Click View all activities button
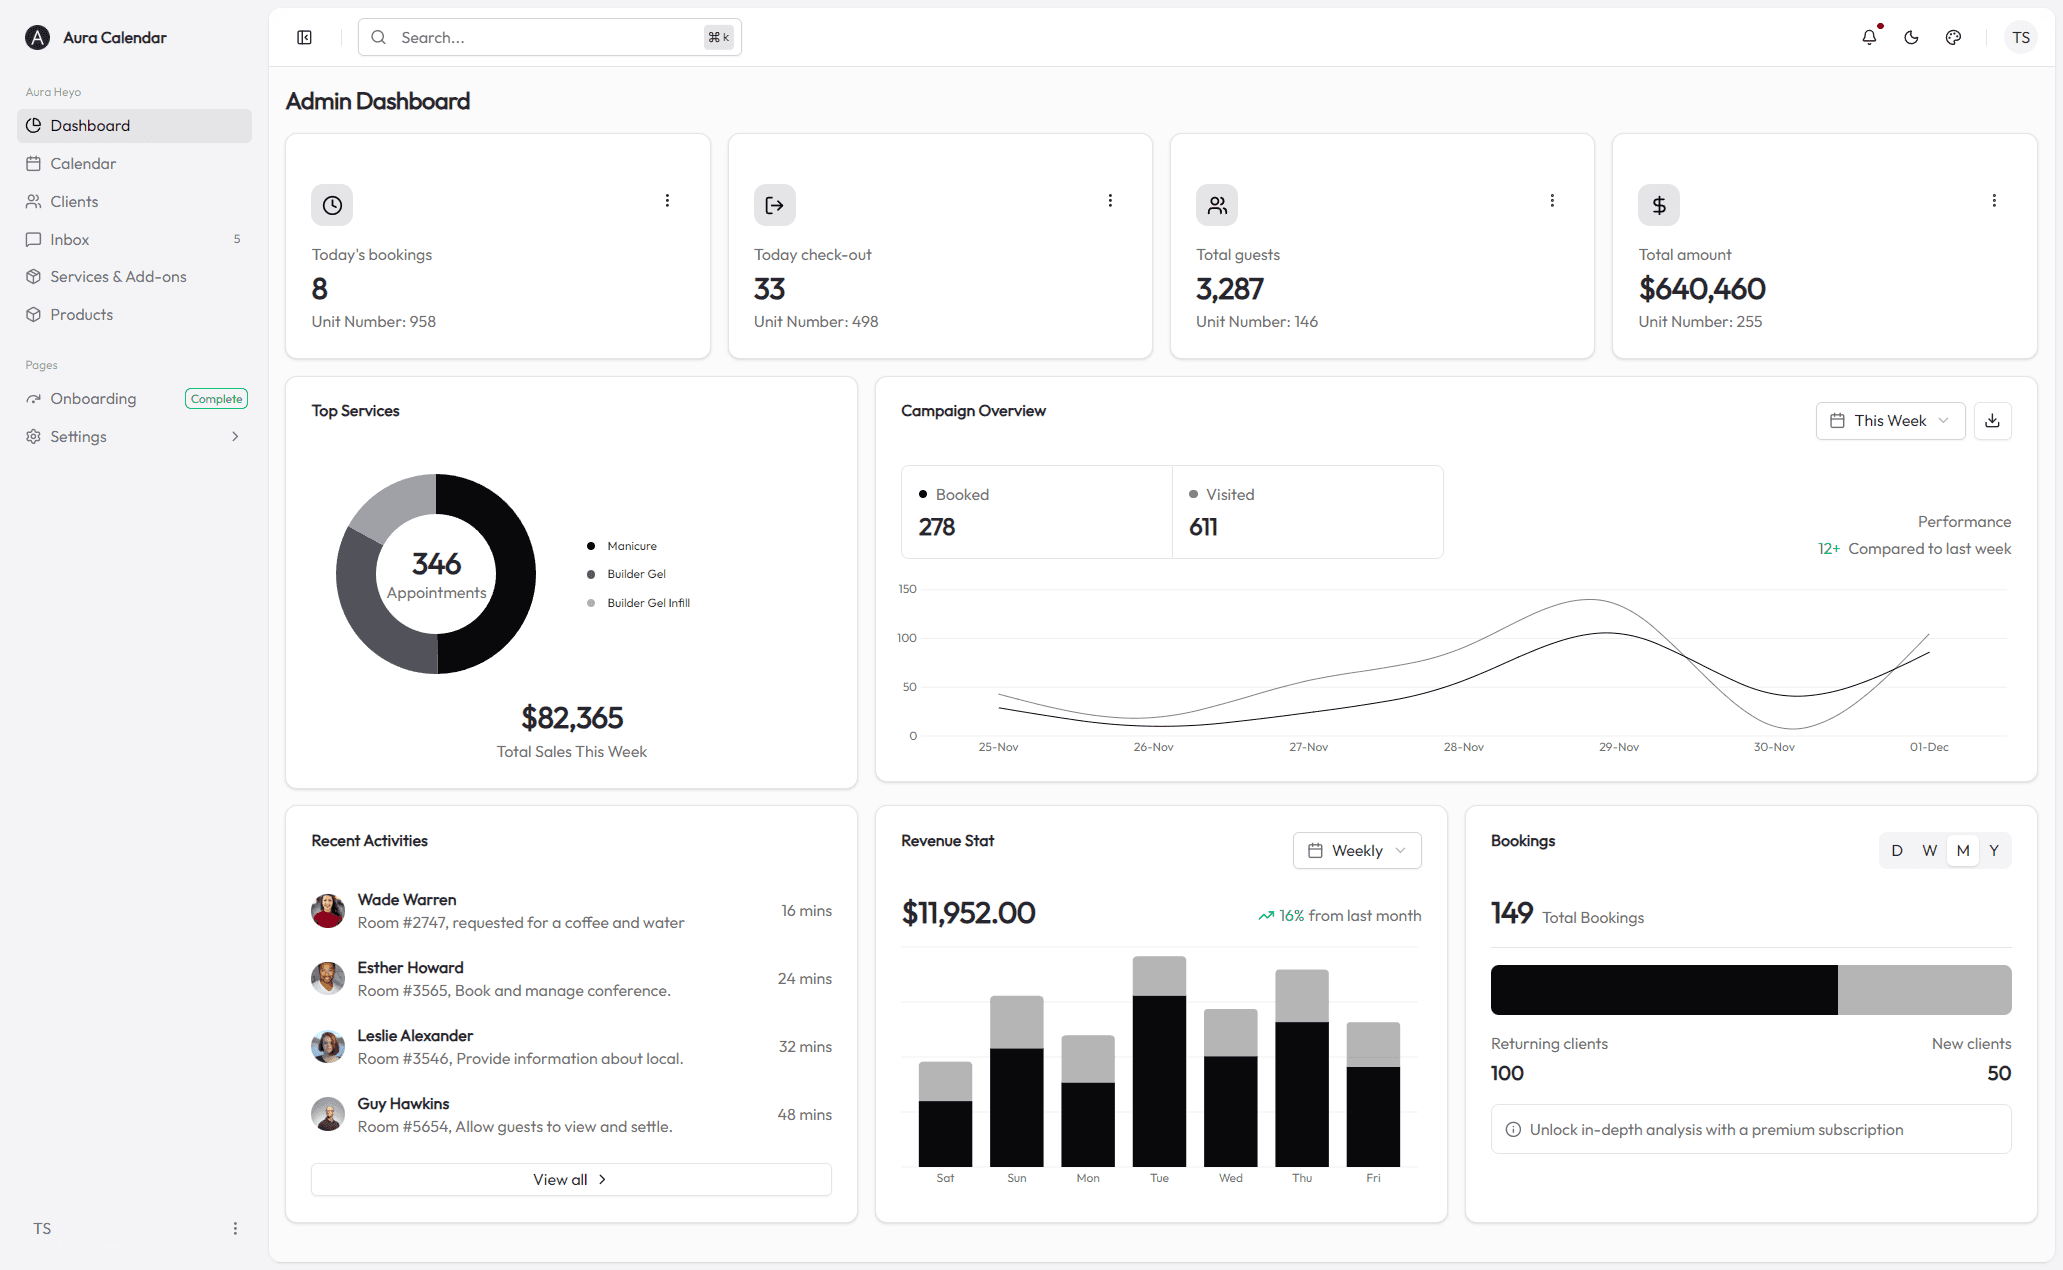 tap(570, 1180)
